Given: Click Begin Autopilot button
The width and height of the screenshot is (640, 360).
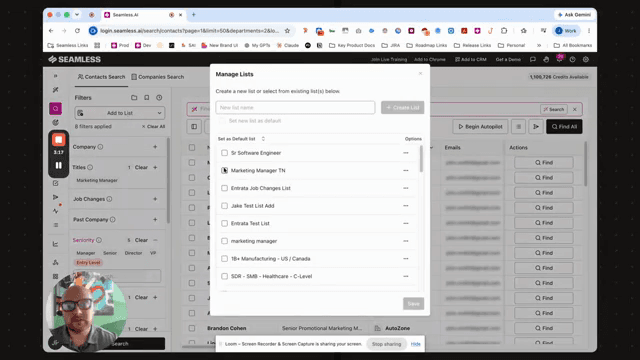Looking at the screenshot, I should (x=480, y=127).
